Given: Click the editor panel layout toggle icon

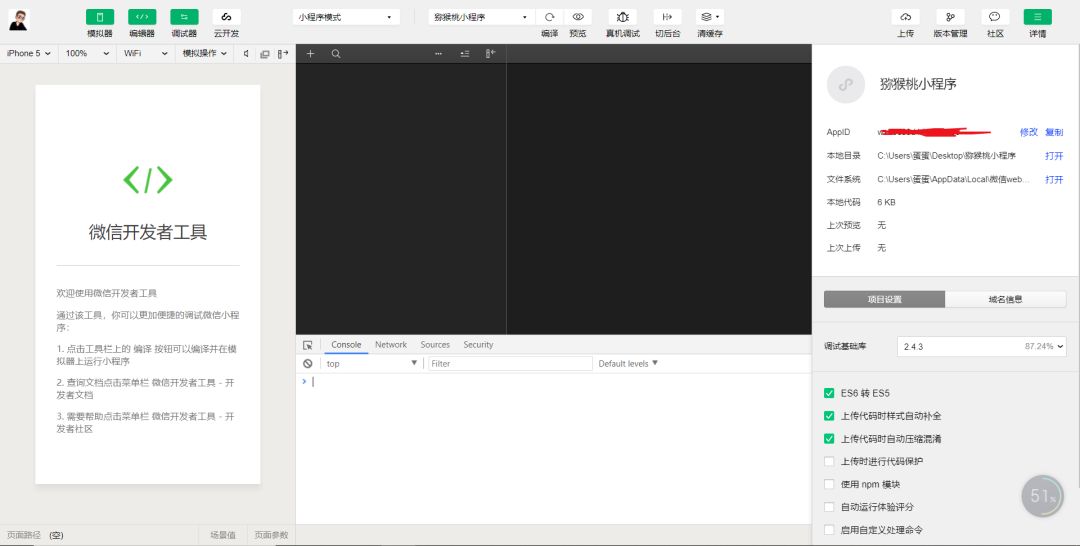Looking at the screenshot, I should click(x=490, y=54).
